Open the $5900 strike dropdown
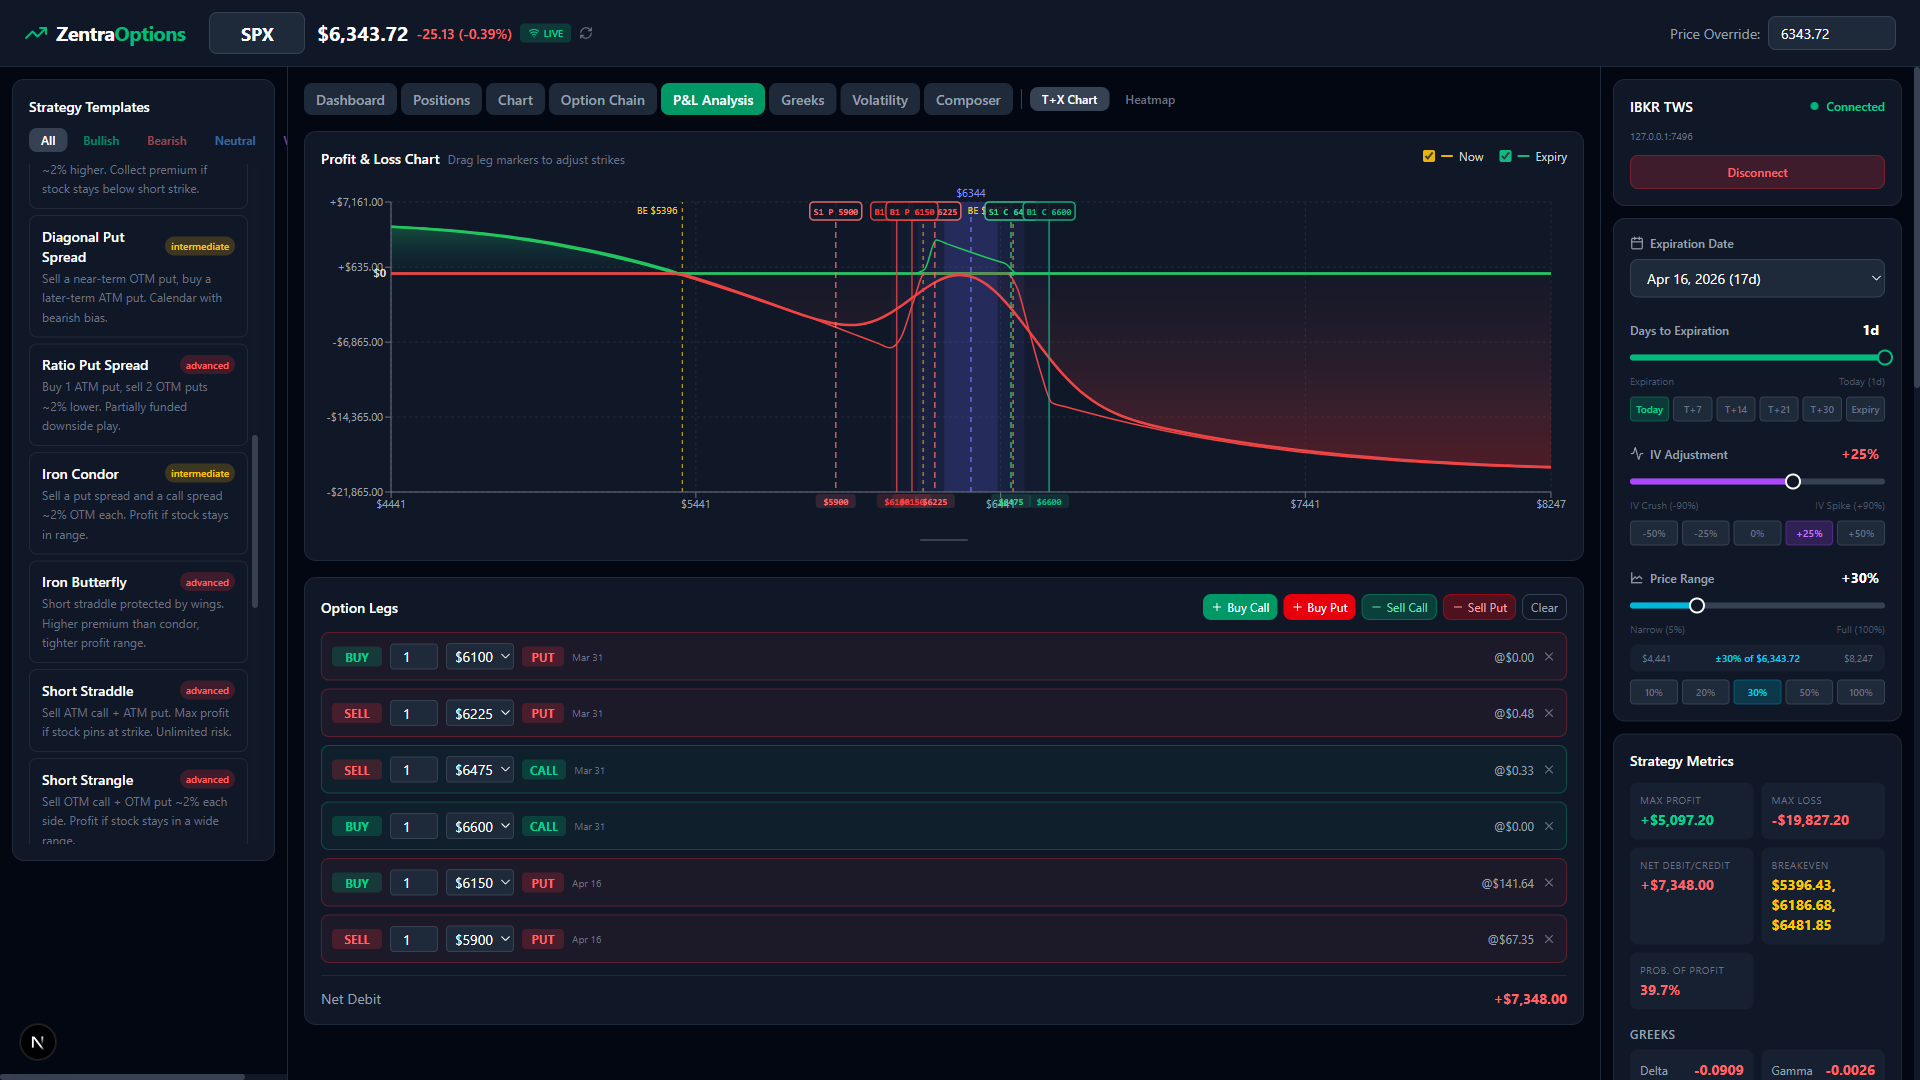This screenshot has width=1920, height=1080. point(480,939)
